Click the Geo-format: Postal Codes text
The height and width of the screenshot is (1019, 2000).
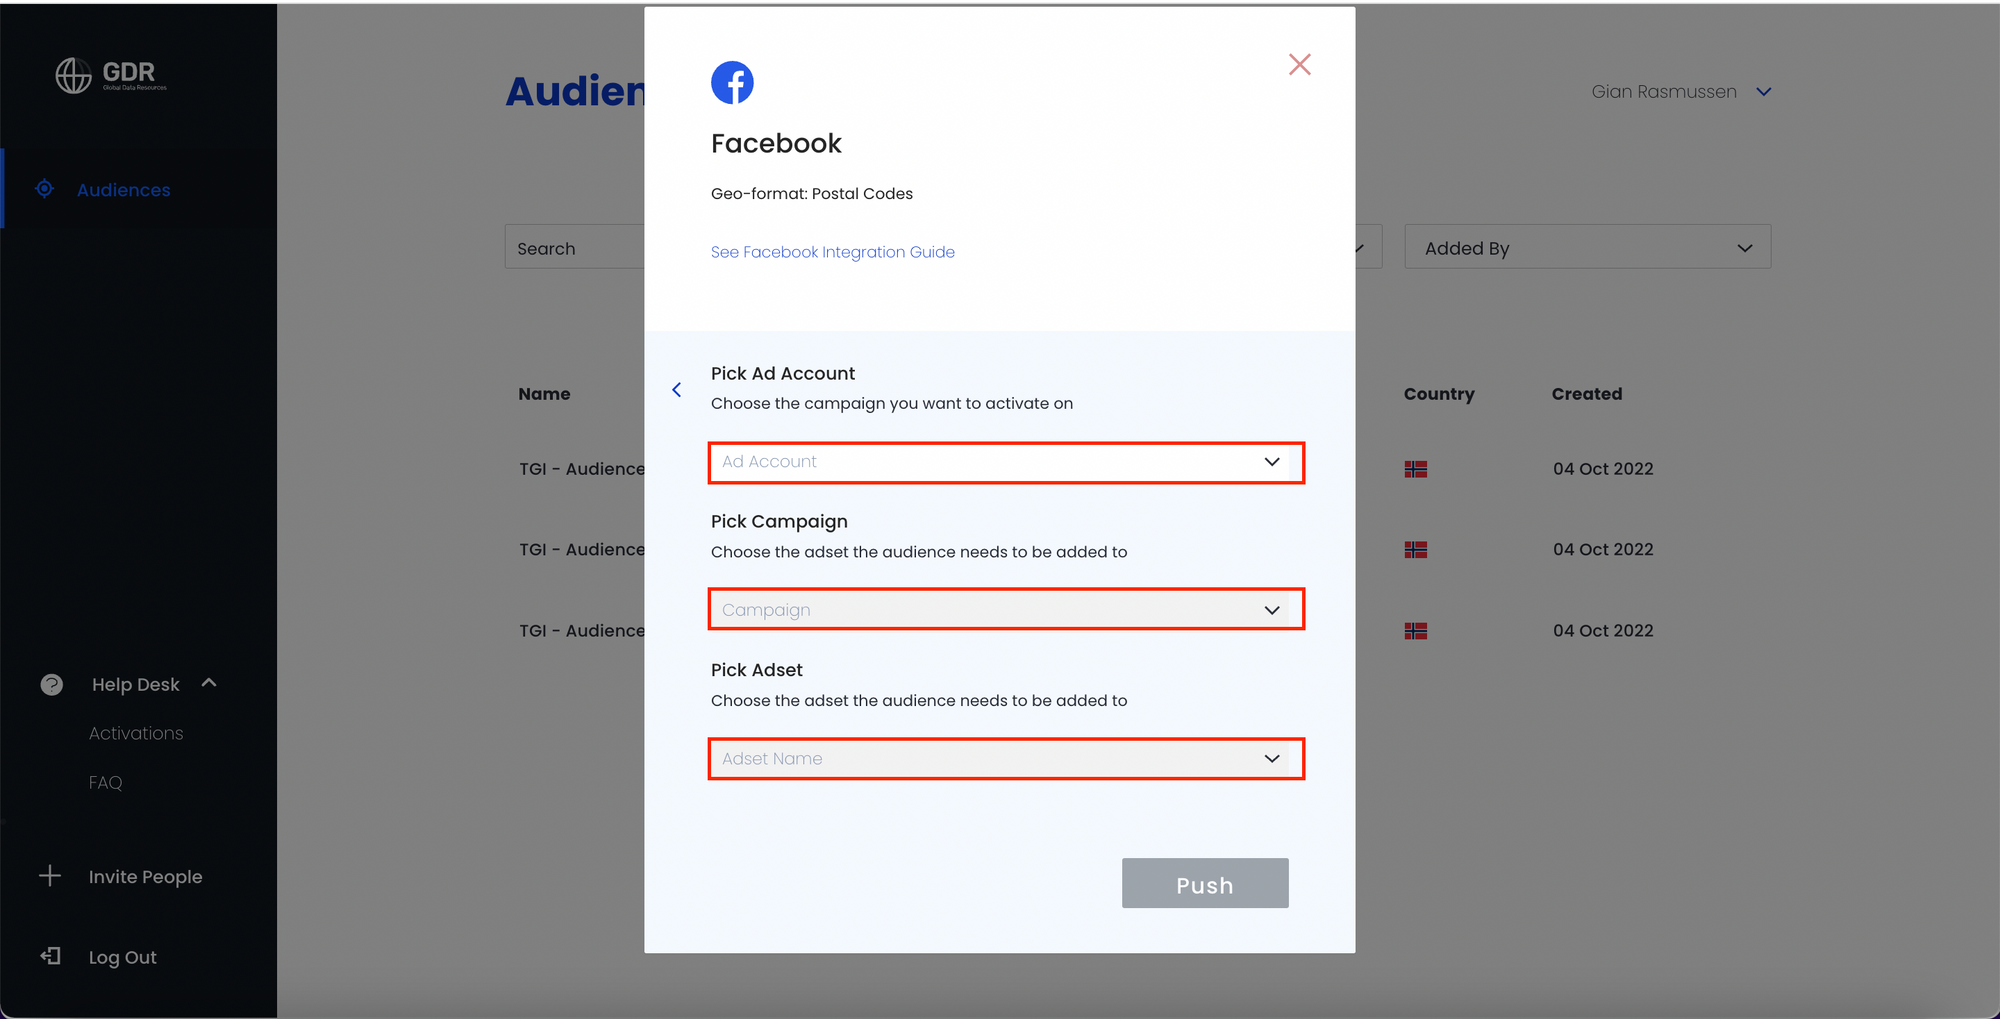(x=812, y=194)
